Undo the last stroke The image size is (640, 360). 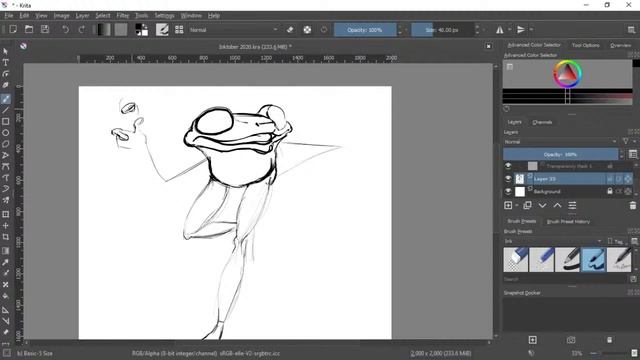65,29
